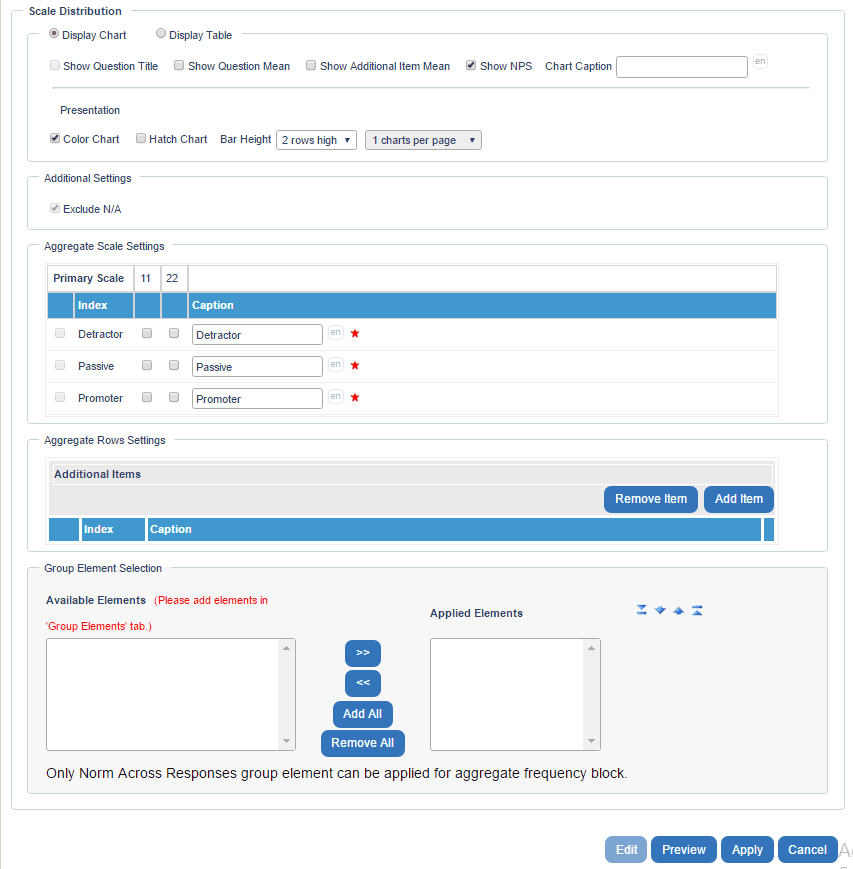Viewport: 853px width, 869px height.
Task: Click Available Elements list scroll-down arrow
Action: coord(287,741)
